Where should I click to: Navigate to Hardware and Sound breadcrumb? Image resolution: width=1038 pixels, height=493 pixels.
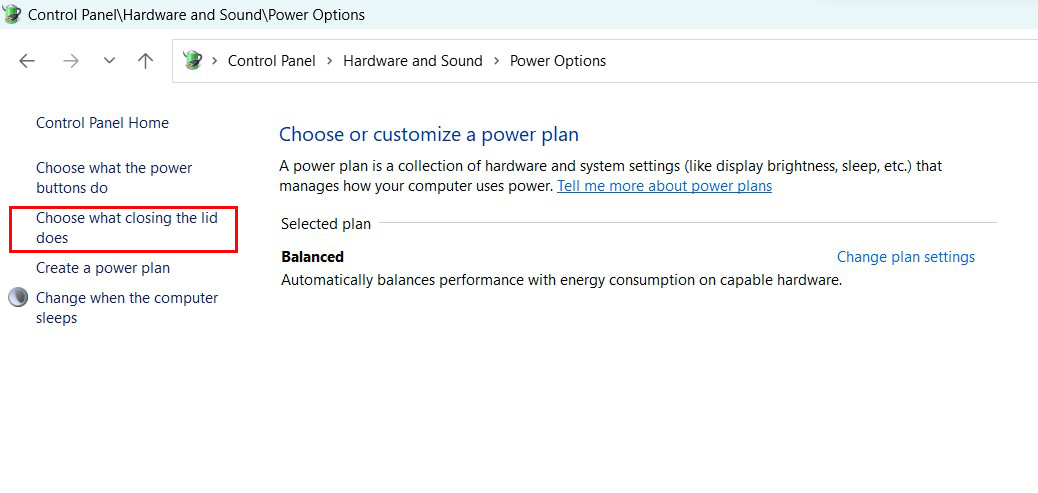(x=412, y=61)
